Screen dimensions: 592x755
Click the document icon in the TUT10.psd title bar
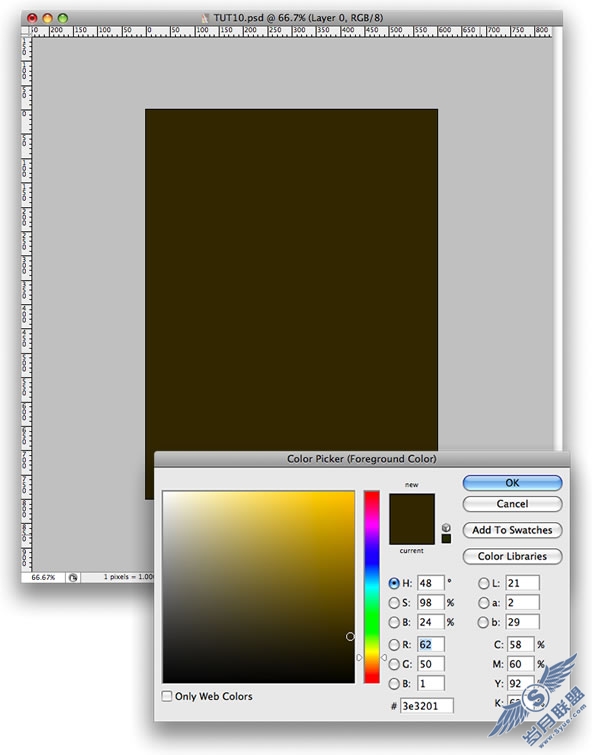(205, 18)
